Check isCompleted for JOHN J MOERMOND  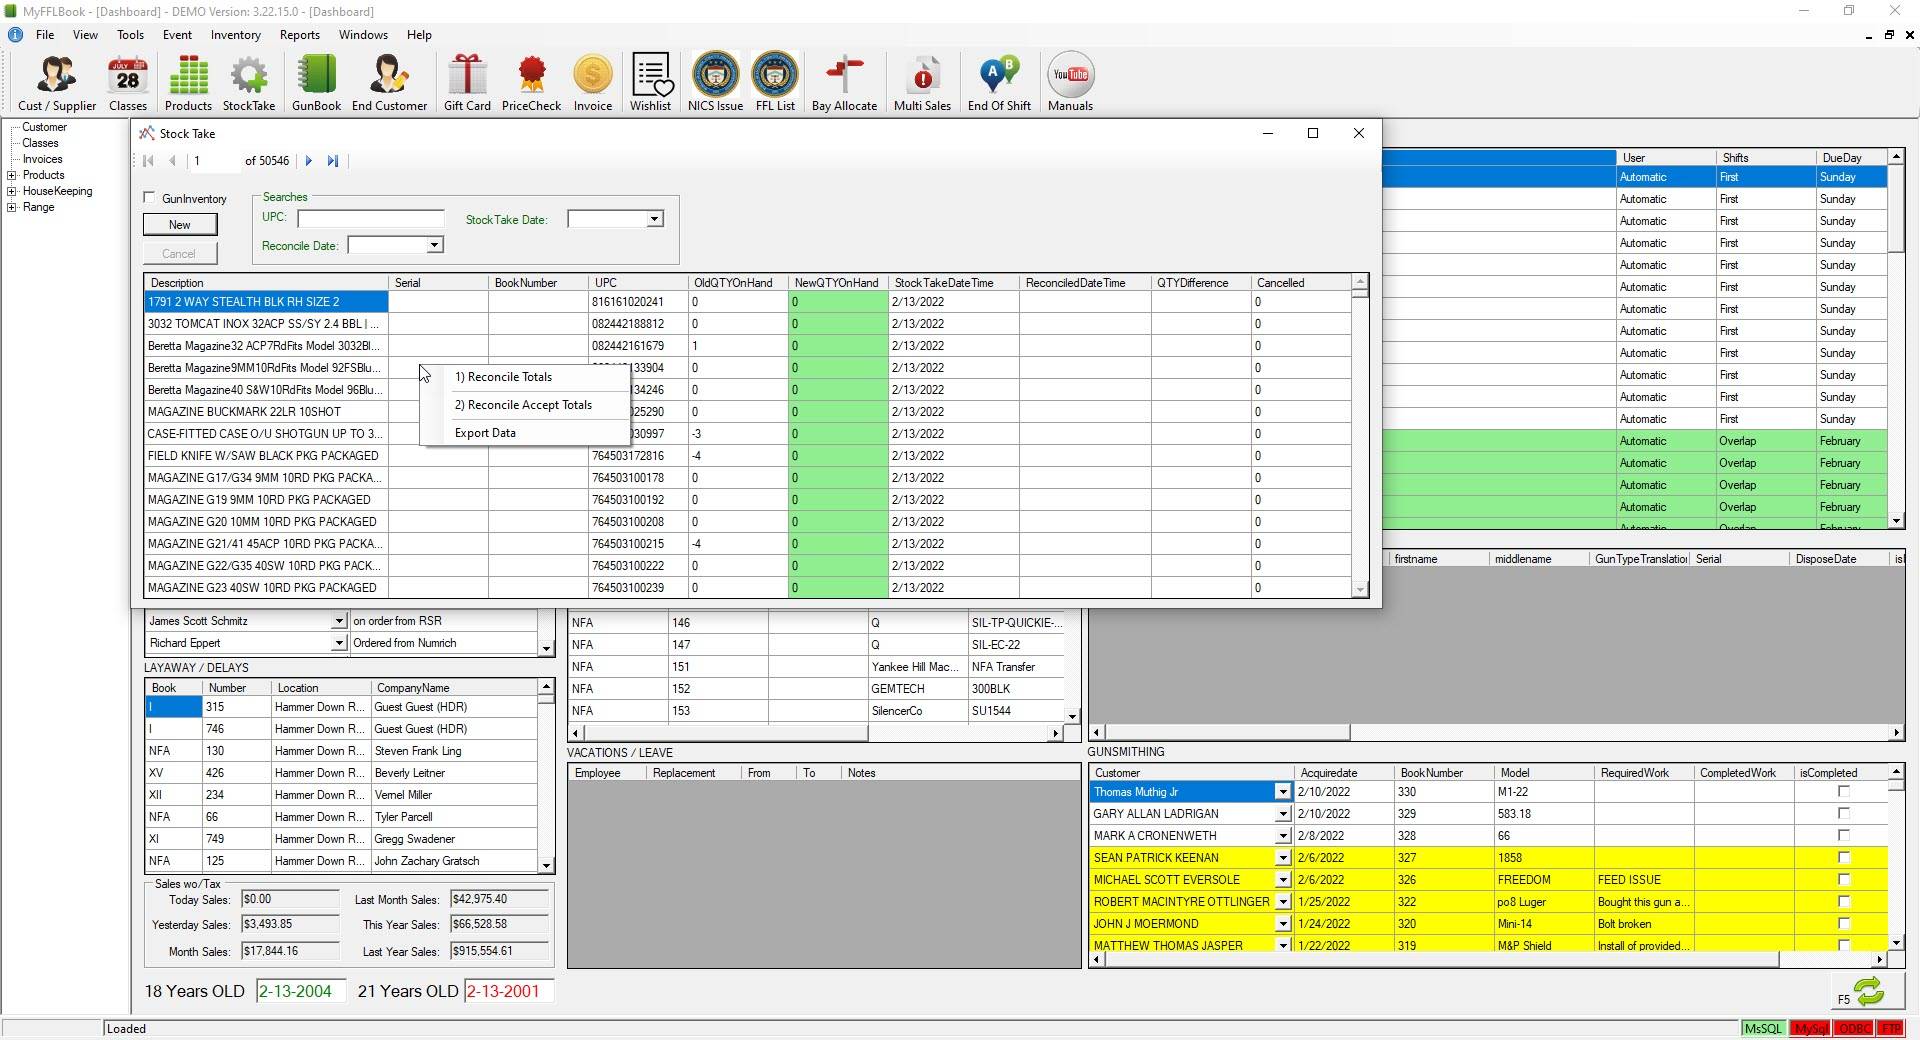point(1844,924)
